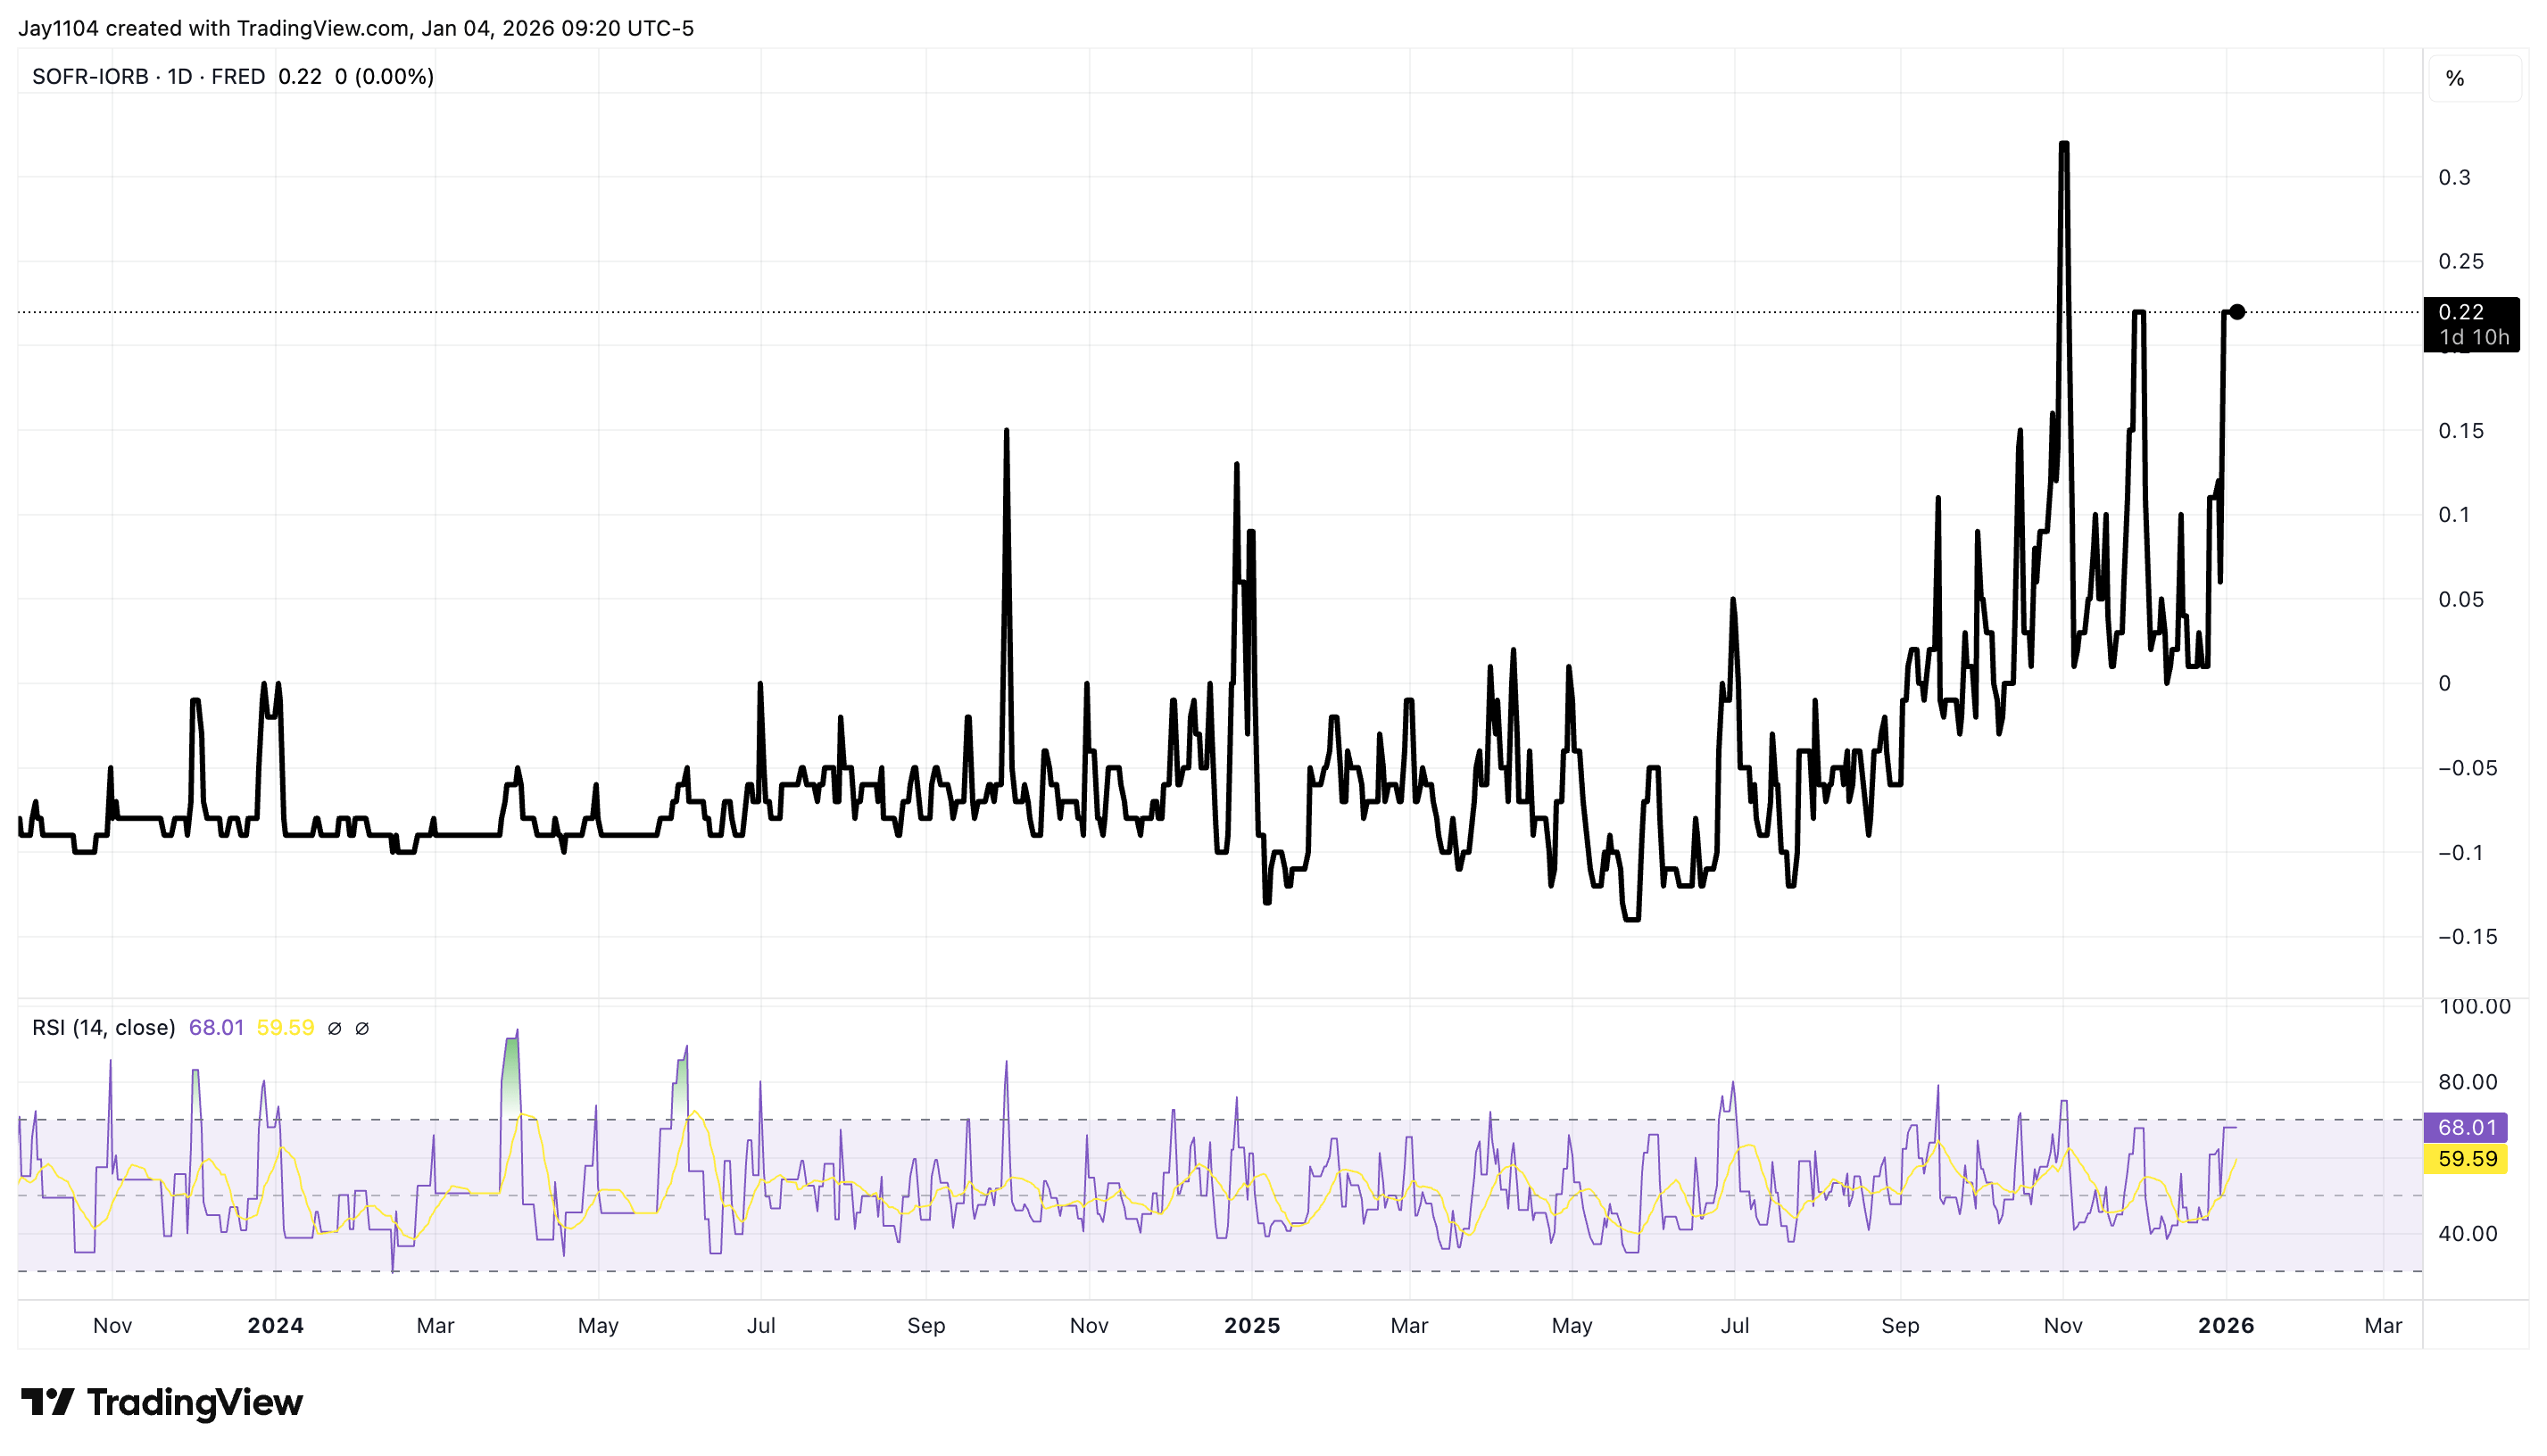
Task: Open the RSI (14, close) indicator legend
Action: pyautogui.click(x=103, y=1028)
